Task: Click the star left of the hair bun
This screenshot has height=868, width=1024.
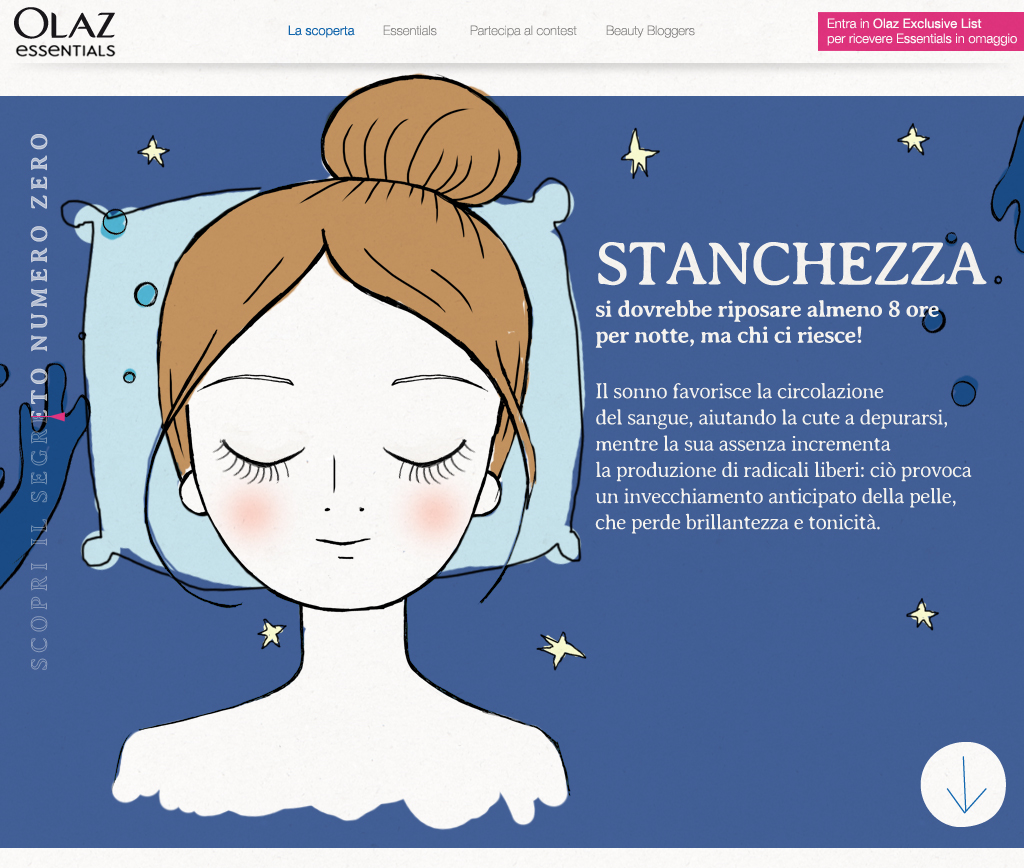Action: (153, 151)
